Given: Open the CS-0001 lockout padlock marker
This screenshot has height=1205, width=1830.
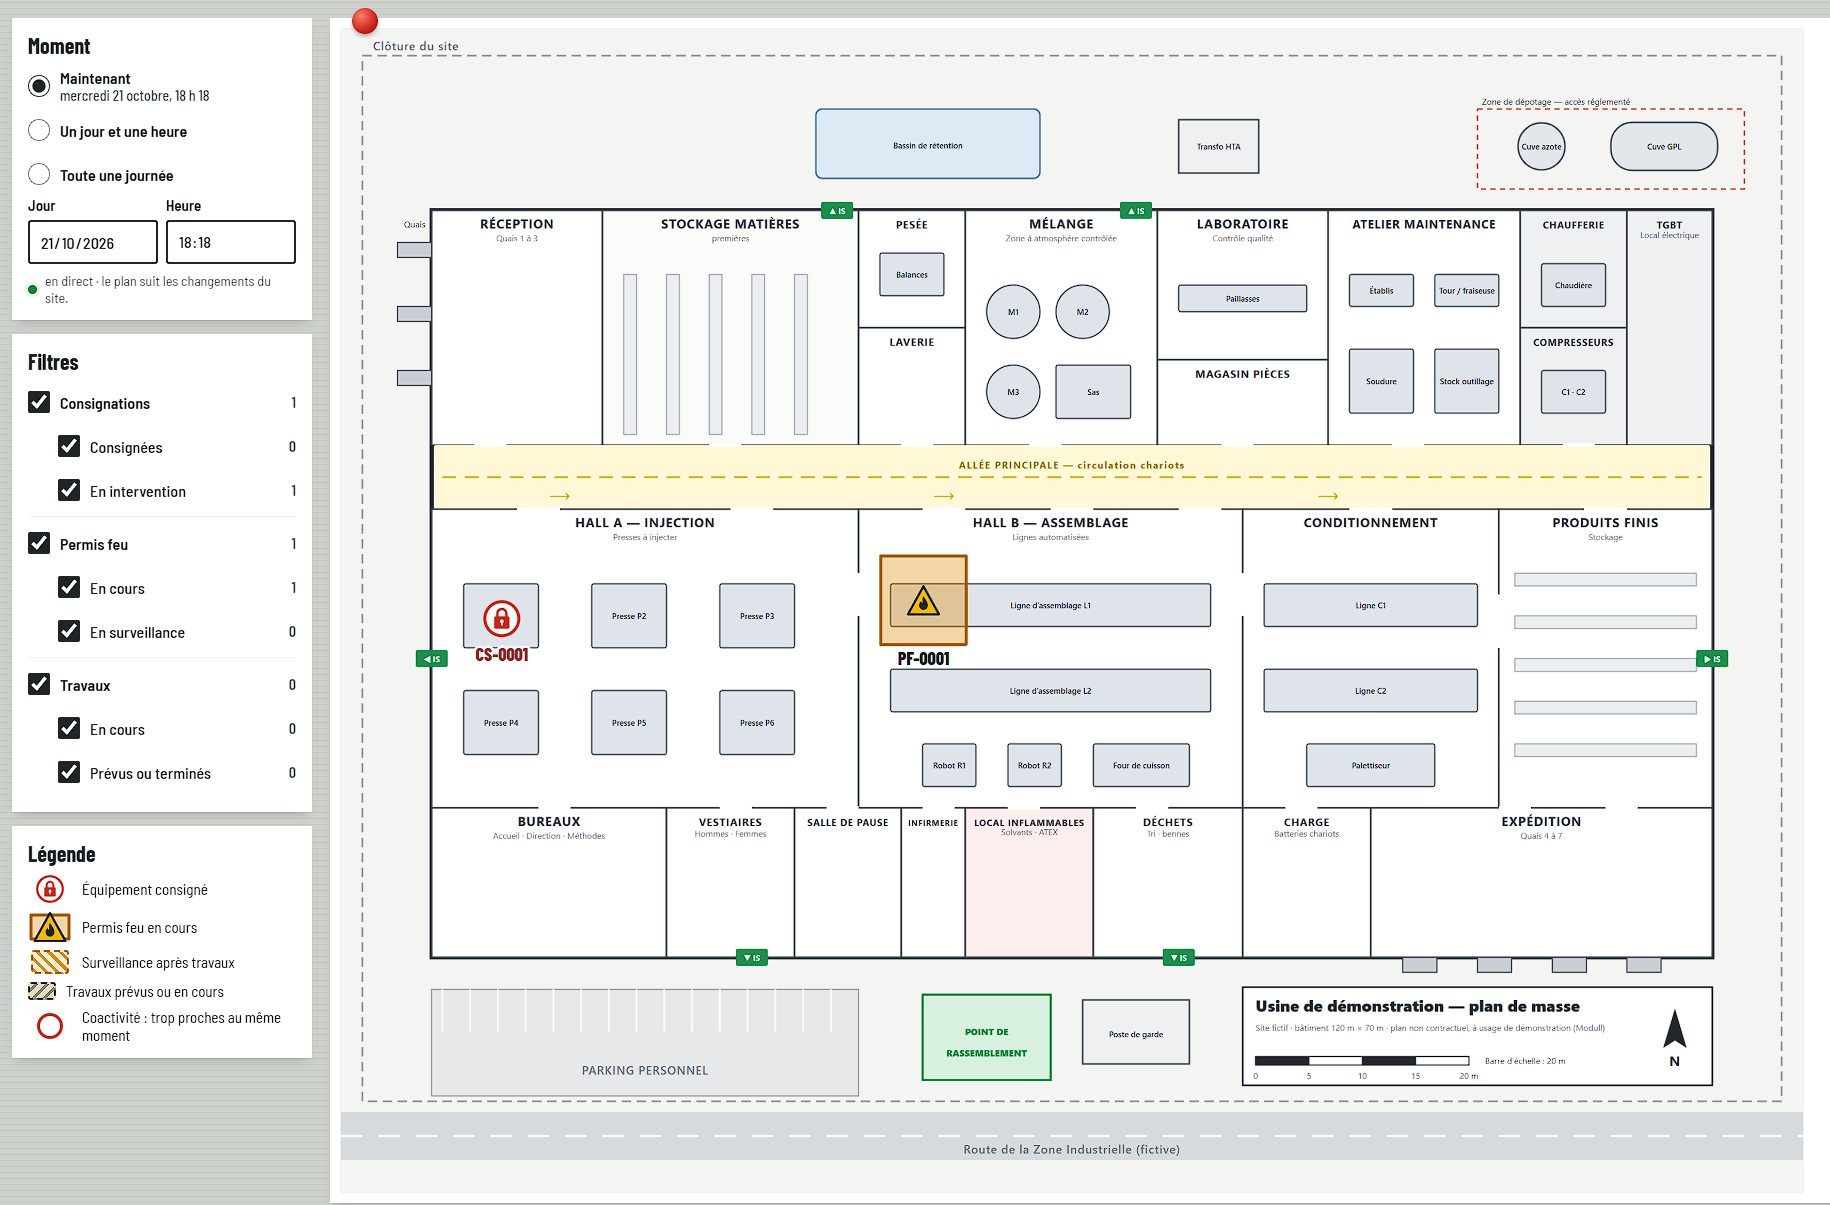Looking at the screenshot, I should pyautogui.click(x=502, y=619).
